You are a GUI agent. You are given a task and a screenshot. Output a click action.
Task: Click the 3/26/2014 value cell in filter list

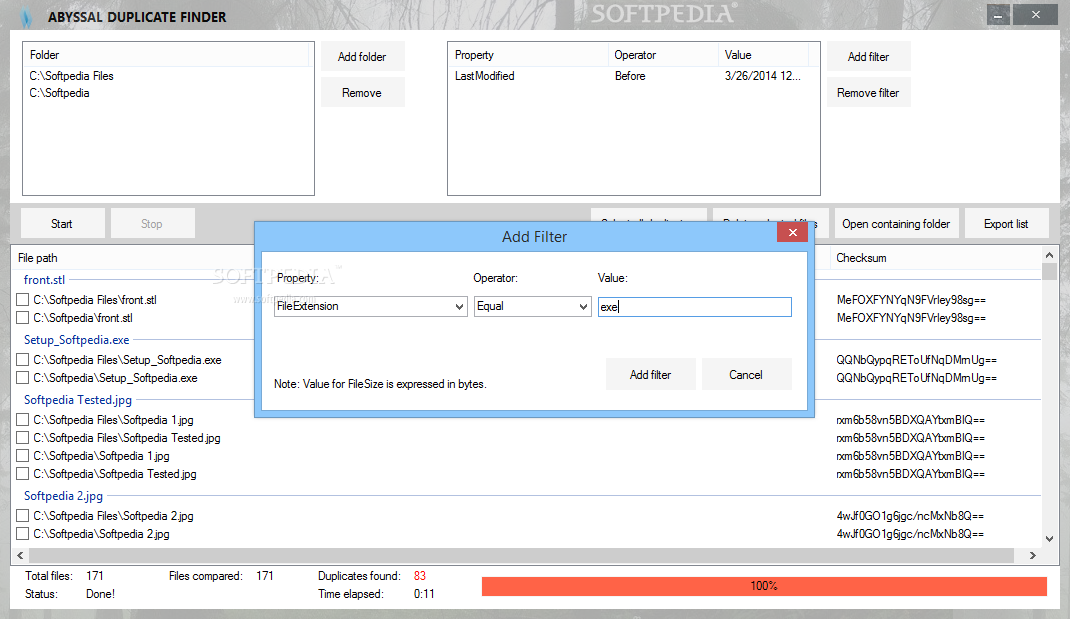(x=763, y=76)
